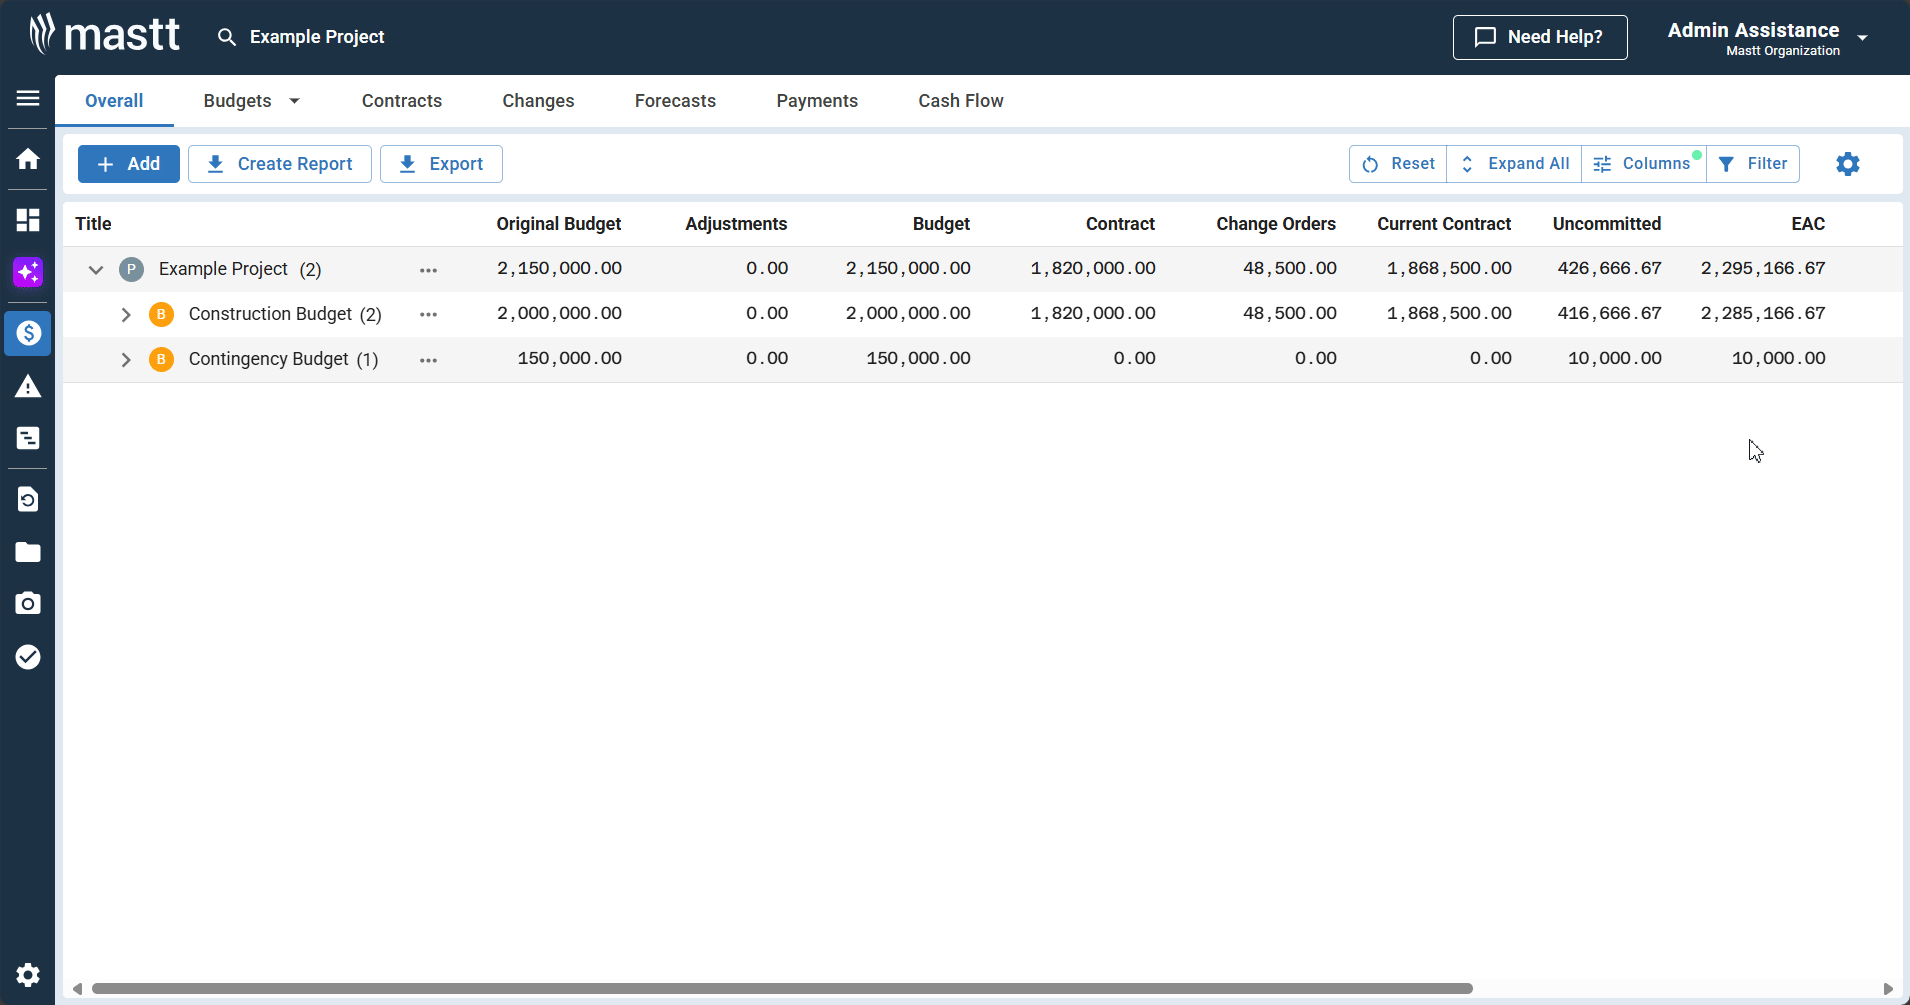Screen dimensions: 1910x1005
Task: Open the Risk warning triangle icon
Action: click(28, 387)
